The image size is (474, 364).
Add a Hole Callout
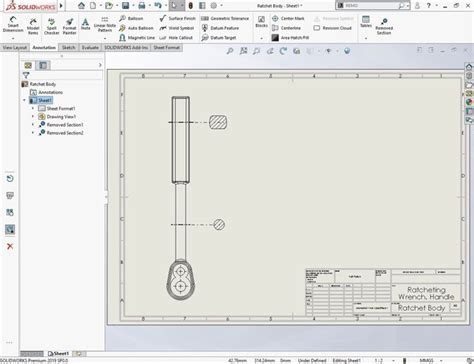tap(176, 38)
